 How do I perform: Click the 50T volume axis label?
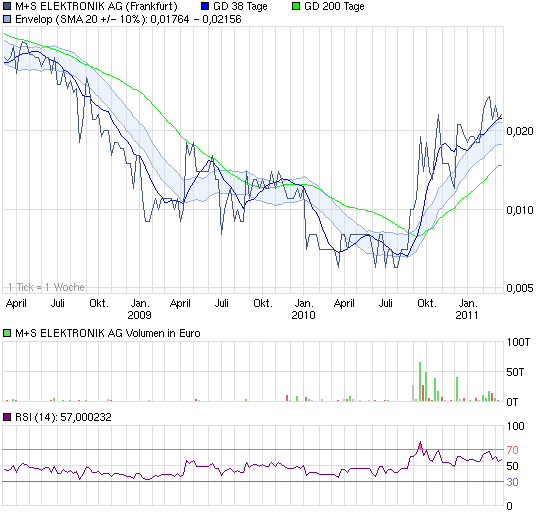pyautogui.click(x=515, y=372)
